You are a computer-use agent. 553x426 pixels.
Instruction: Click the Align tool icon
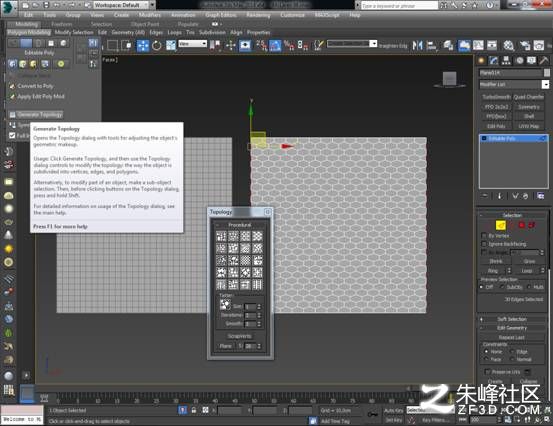pos(431,45)
